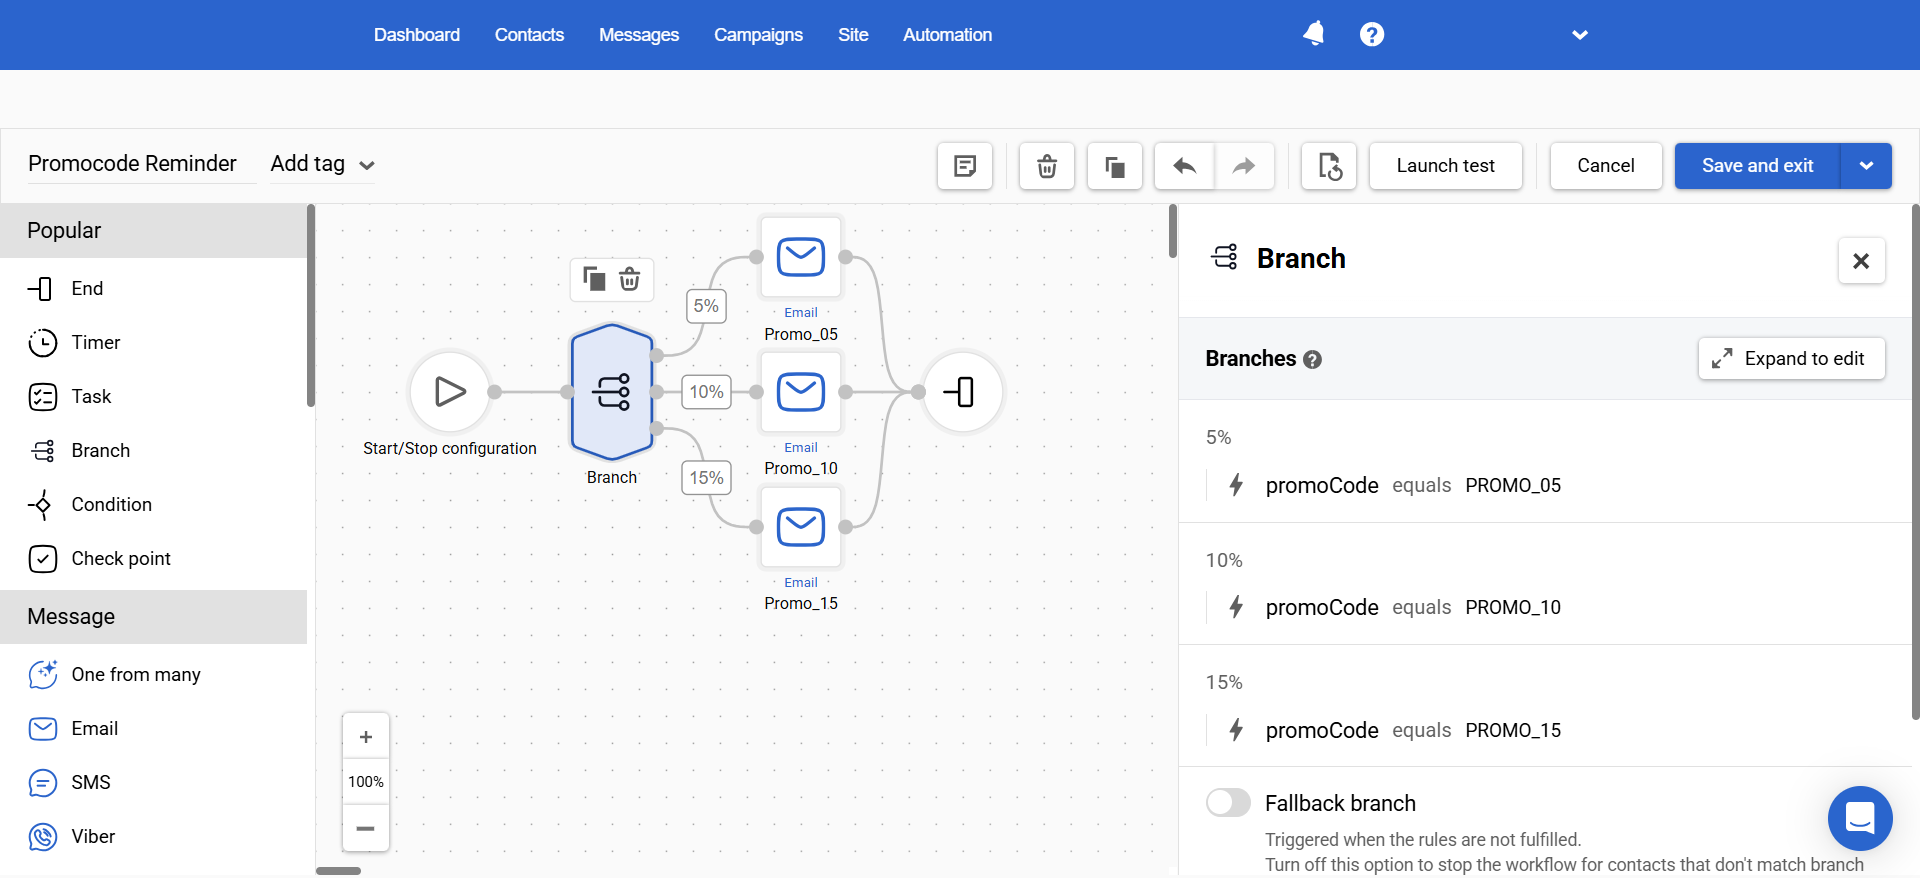Open the account menu chevron in the header

[1580, 35]
